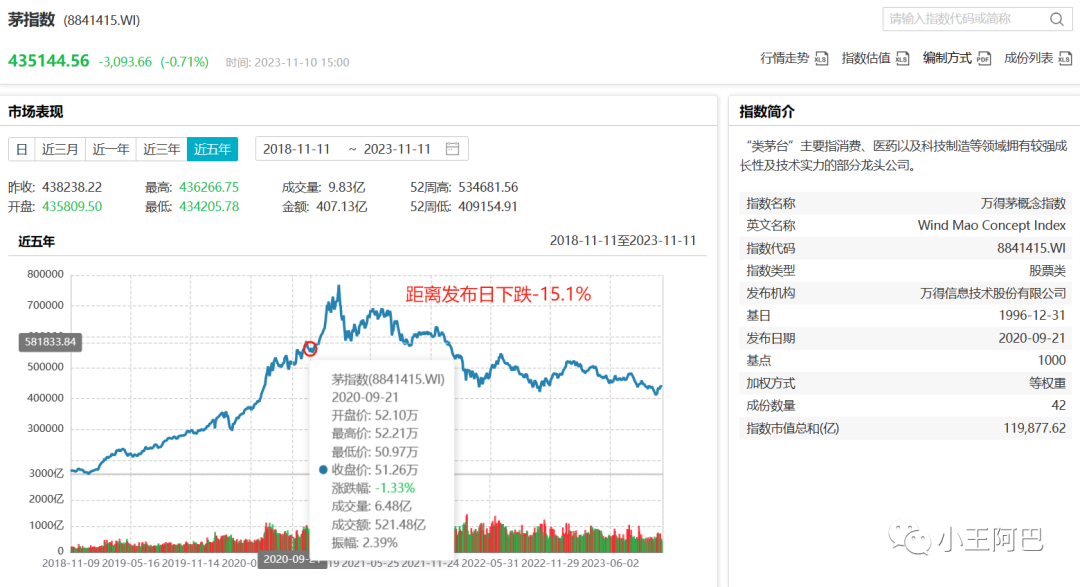
Task: Click the 指数类型 value 股票类
Action: pyautogui.click(x=1048, y=271)
